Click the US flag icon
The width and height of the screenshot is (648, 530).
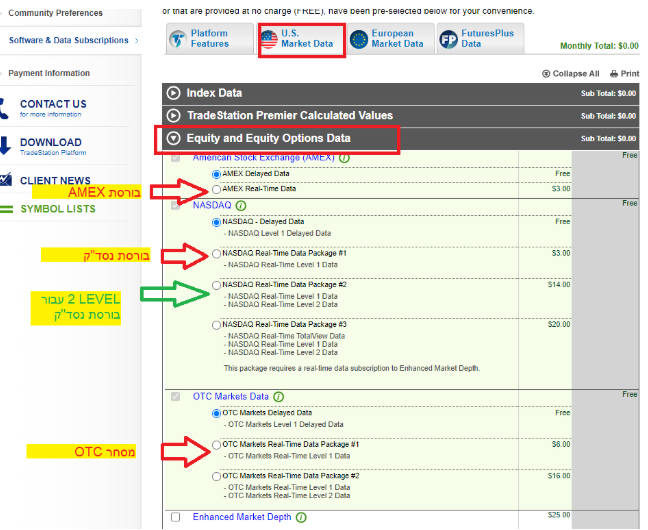(x=269, y=39)
